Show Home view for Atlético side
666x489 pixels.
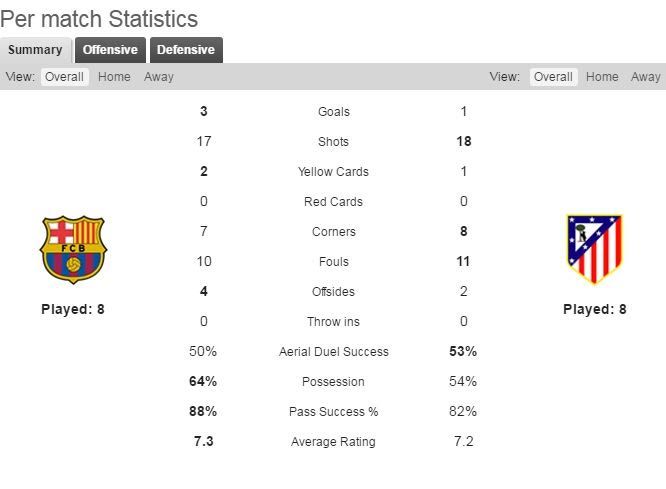tap(602, 77)
